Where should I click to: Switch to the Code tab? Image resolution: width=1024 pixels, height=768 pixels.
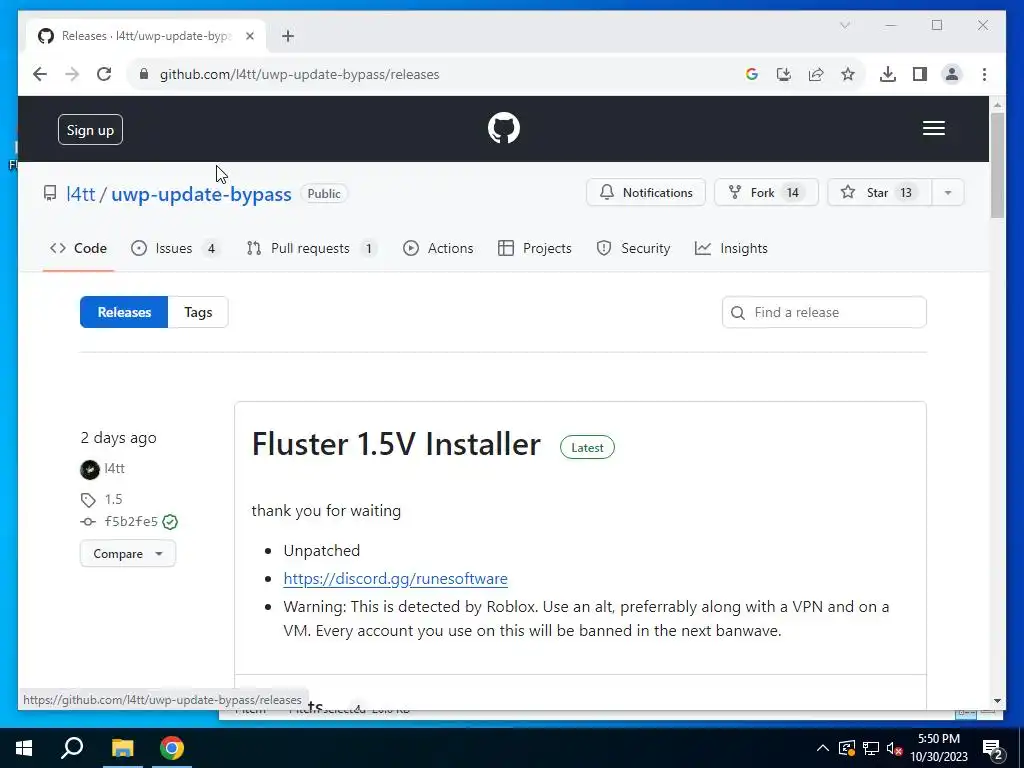pos(78,248)
